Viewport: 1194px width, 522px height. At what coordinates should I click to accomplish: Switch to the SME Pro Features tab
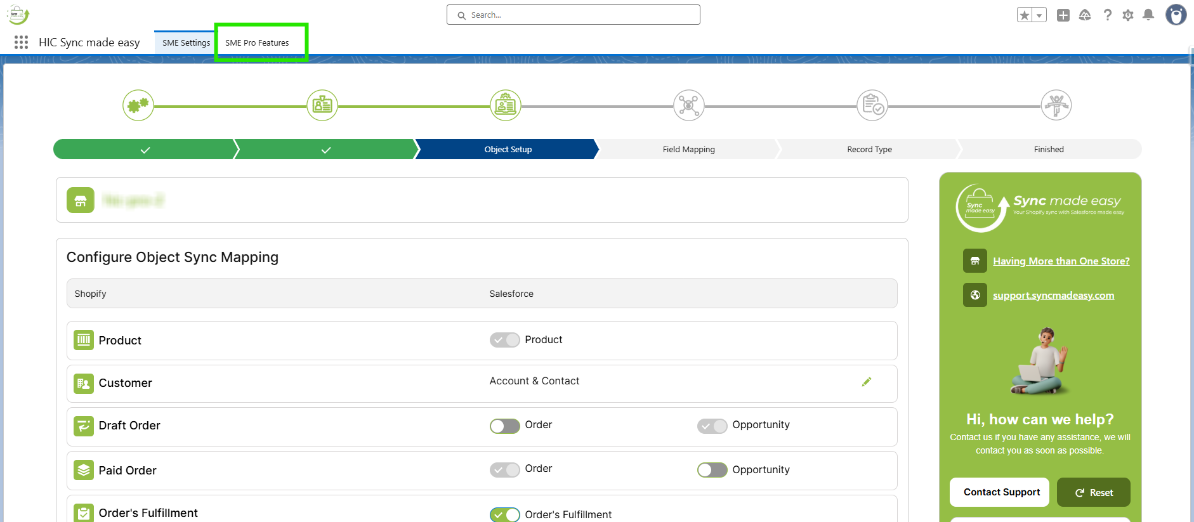257,43
